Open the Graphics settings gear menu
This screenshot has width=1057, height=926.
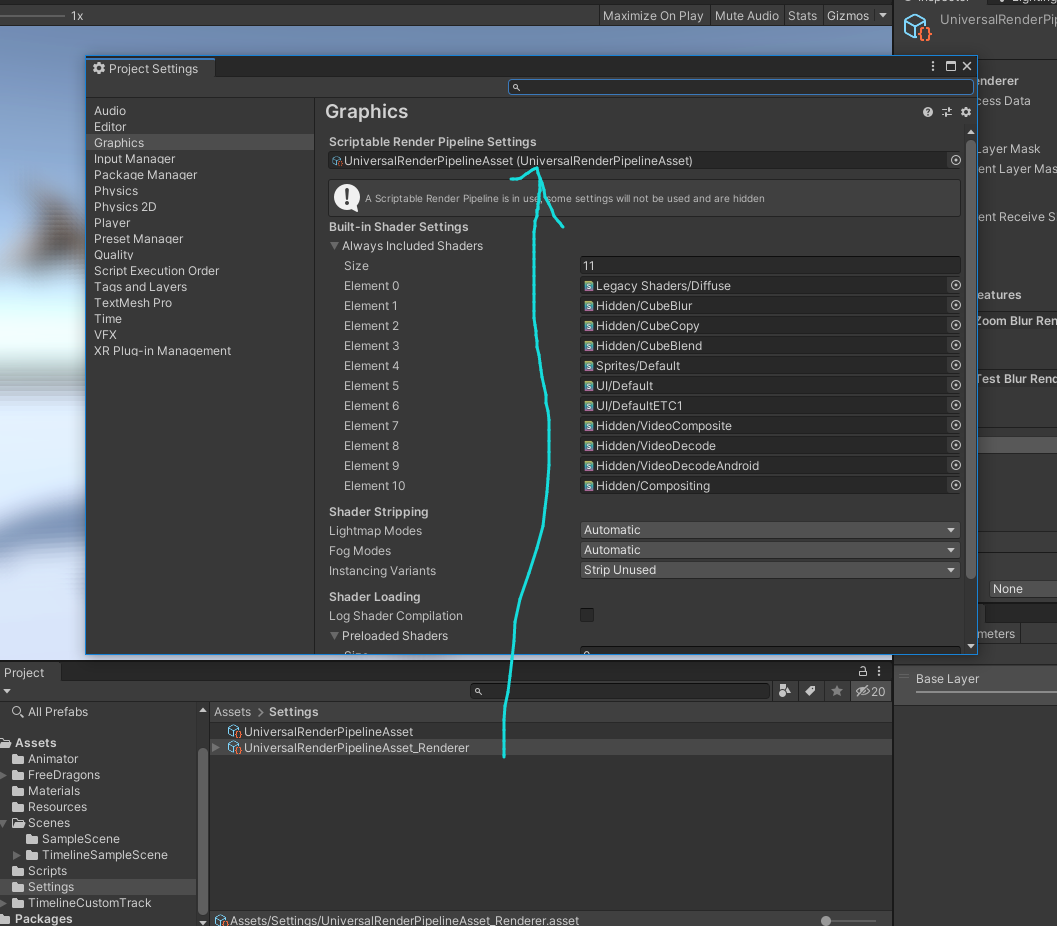click(965, 112)
